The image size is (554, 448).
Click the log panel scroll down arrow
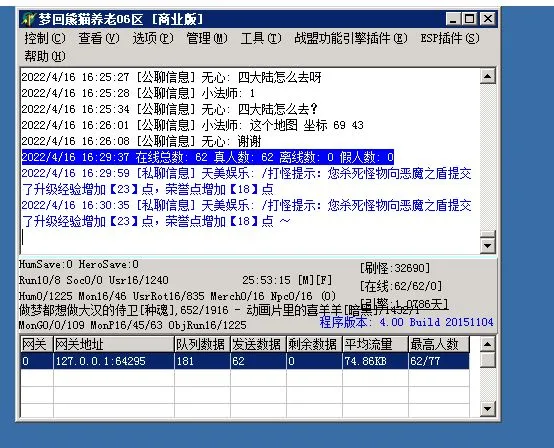tap(488, 246)
